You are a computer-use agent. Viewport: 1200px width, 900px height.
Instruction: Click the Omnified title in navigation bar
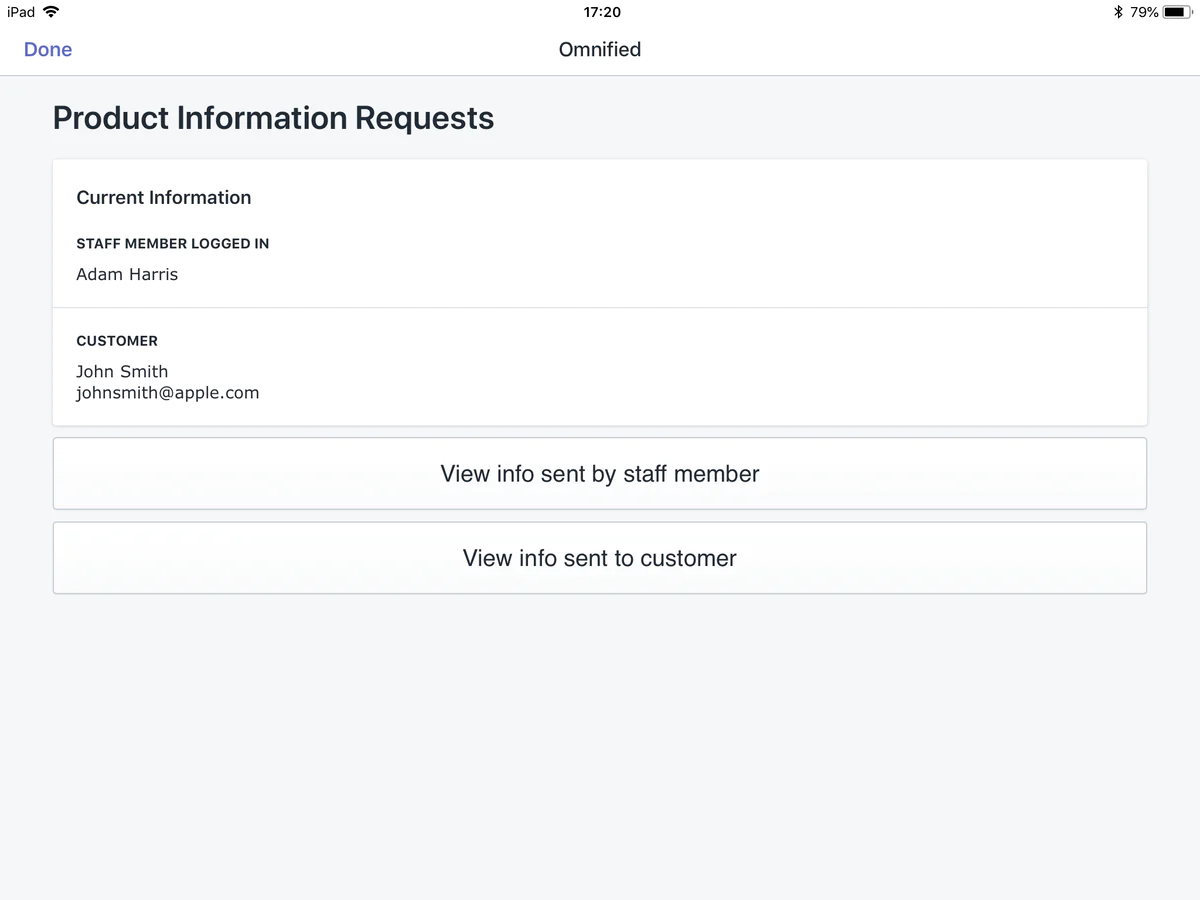[x=600, y=50]
